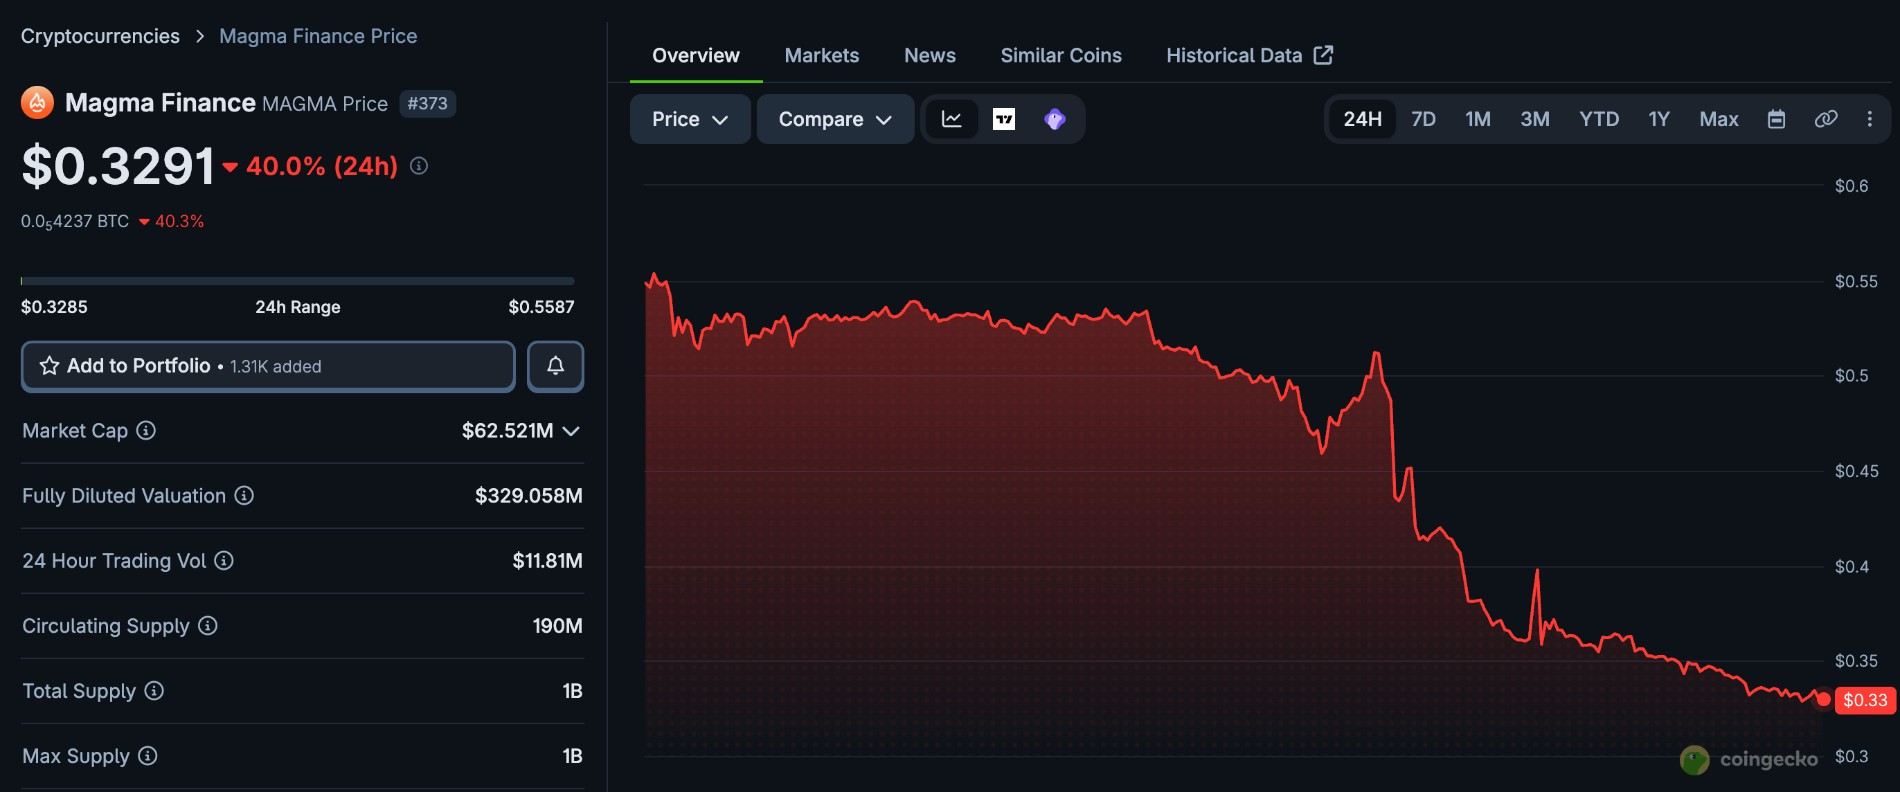This screenshot has width=1900, height=792.
Task: Click the #373 rank badge
Action: pyautogui.click(x=427, y=103)
